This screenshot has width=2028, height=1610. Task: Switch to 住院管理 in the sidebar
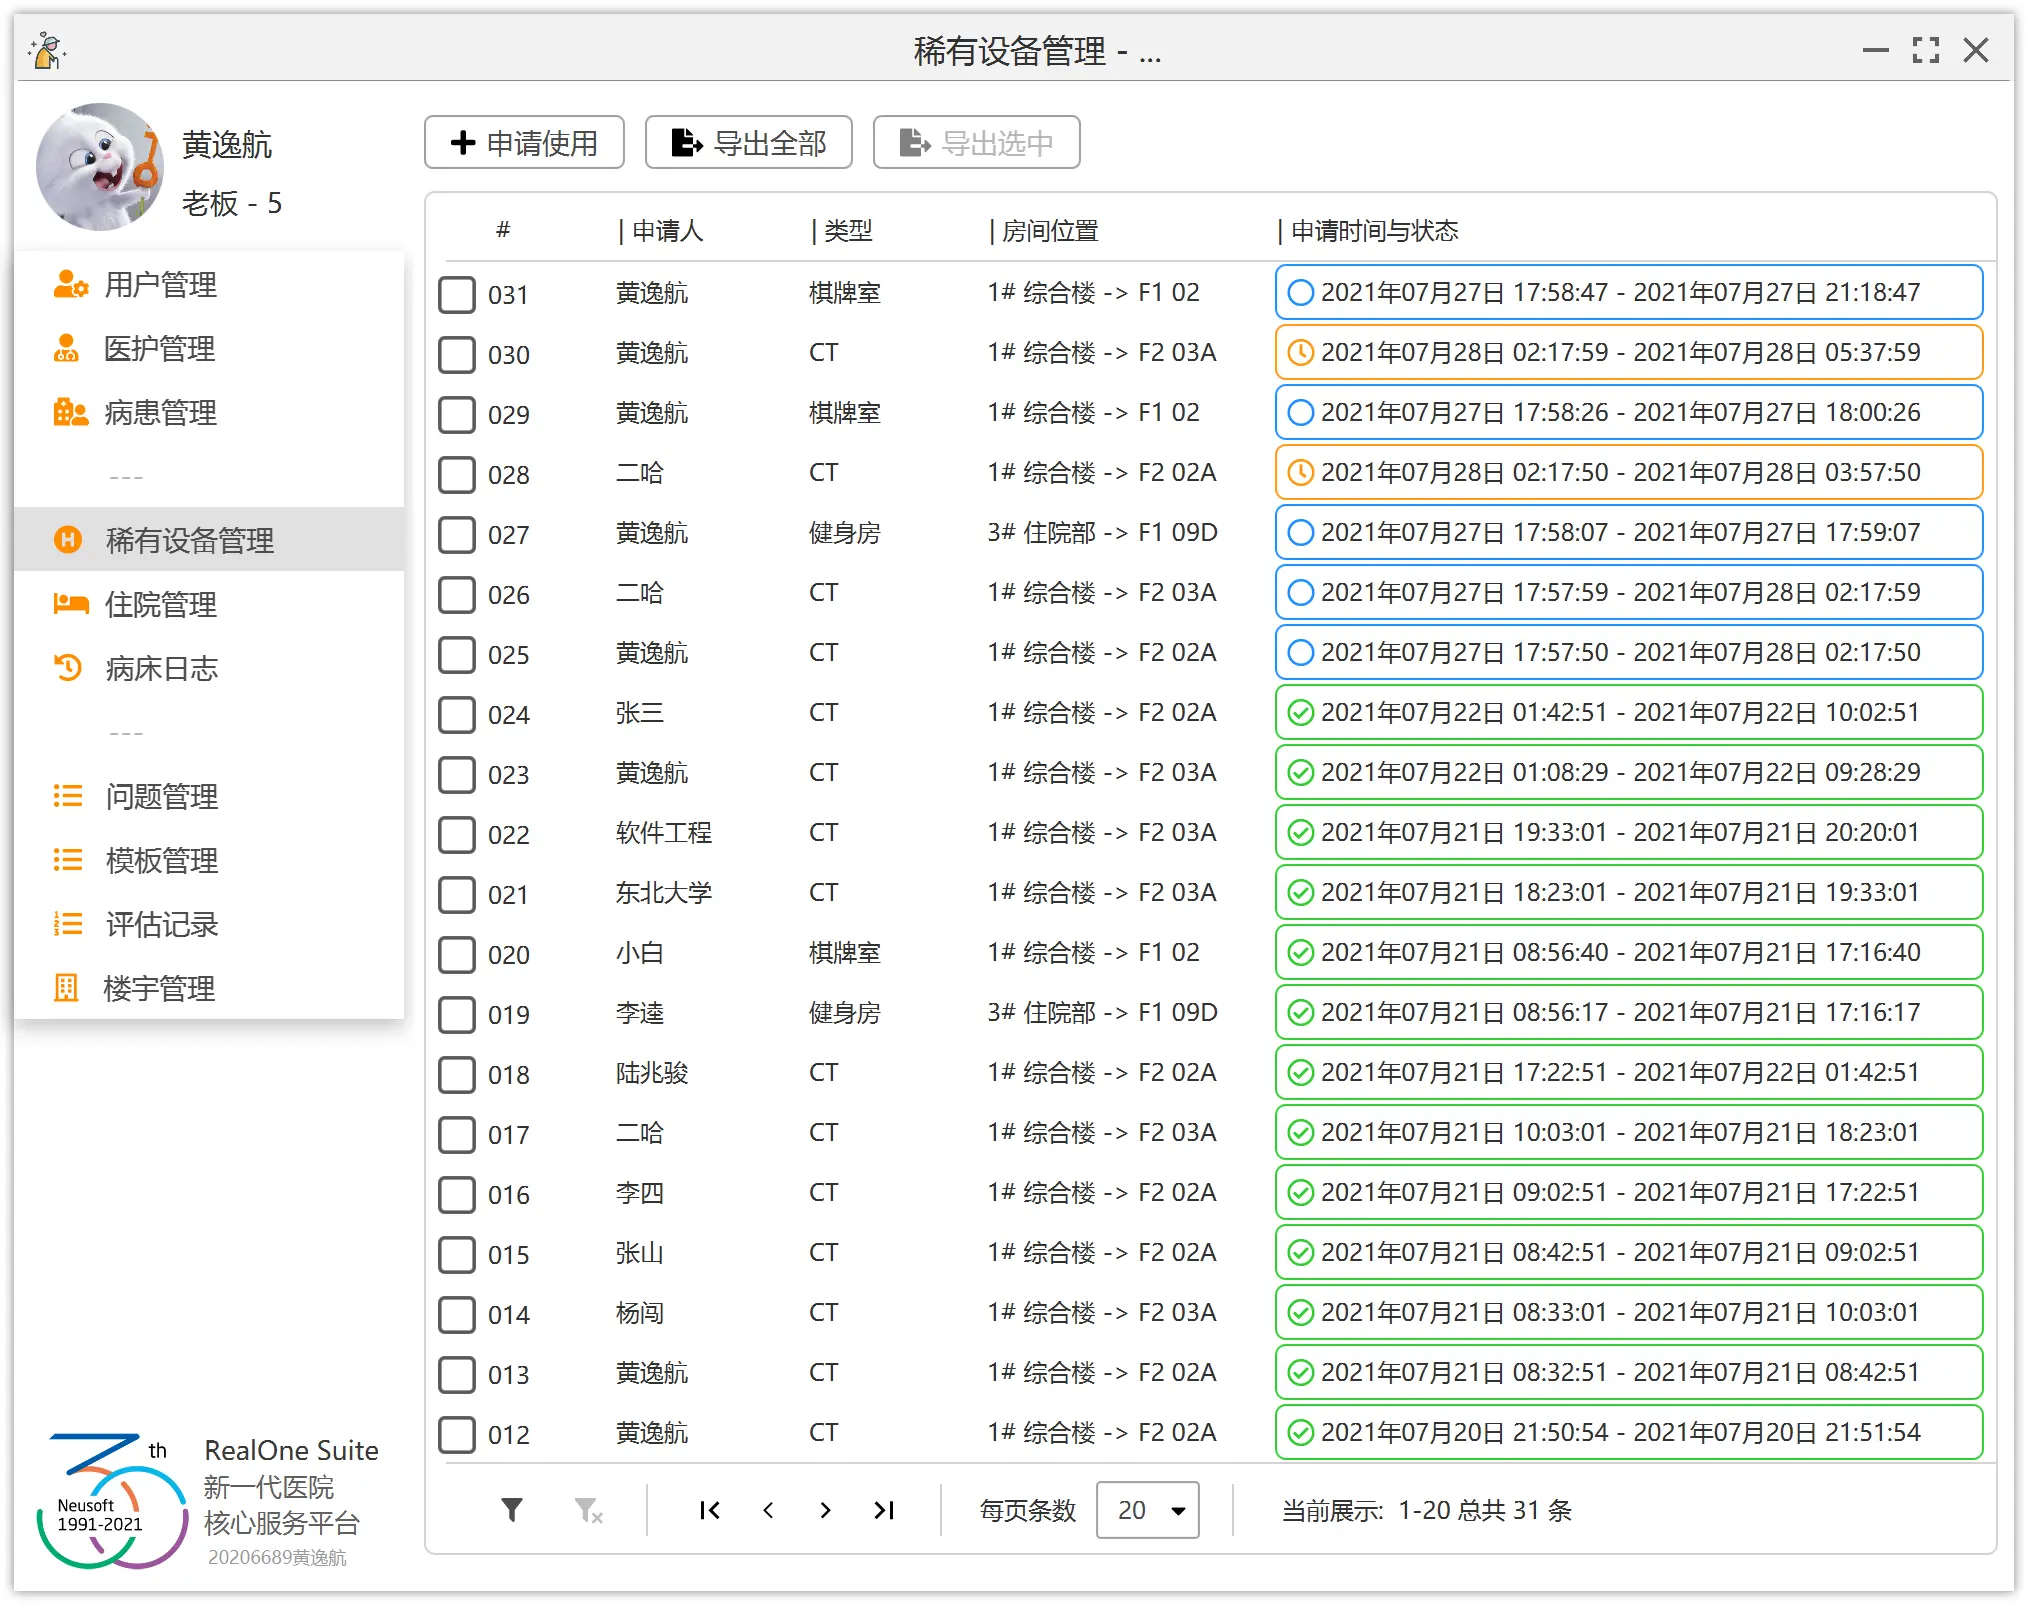click(x=160, y=604)
